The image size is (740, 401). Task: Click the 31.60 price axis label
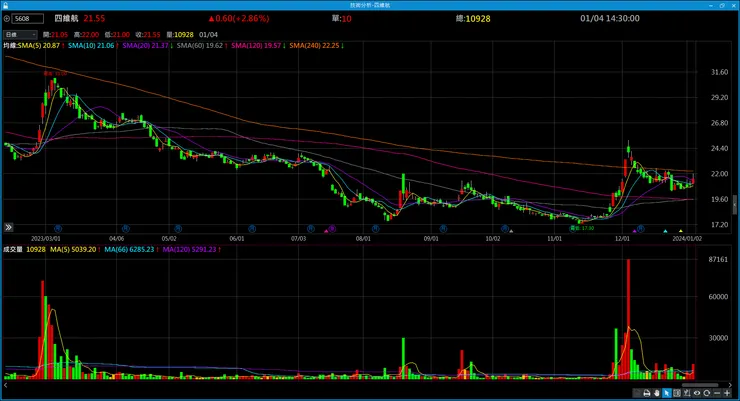pyautogui.click(x=719, y=72)
